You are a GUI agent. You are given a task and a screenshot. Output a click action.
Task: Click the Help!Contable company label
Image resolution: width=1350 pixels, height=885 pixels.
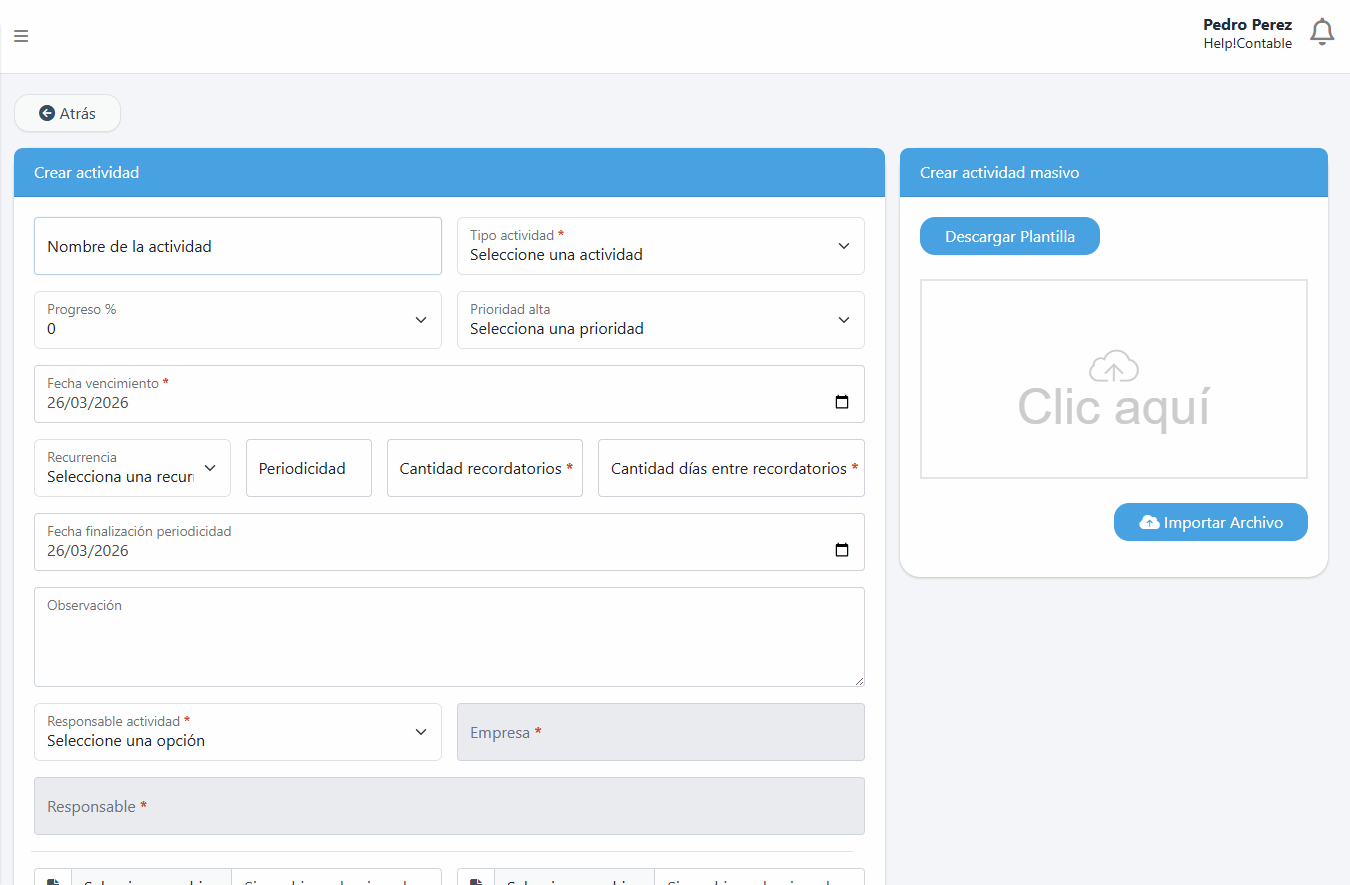(1248, 44)
